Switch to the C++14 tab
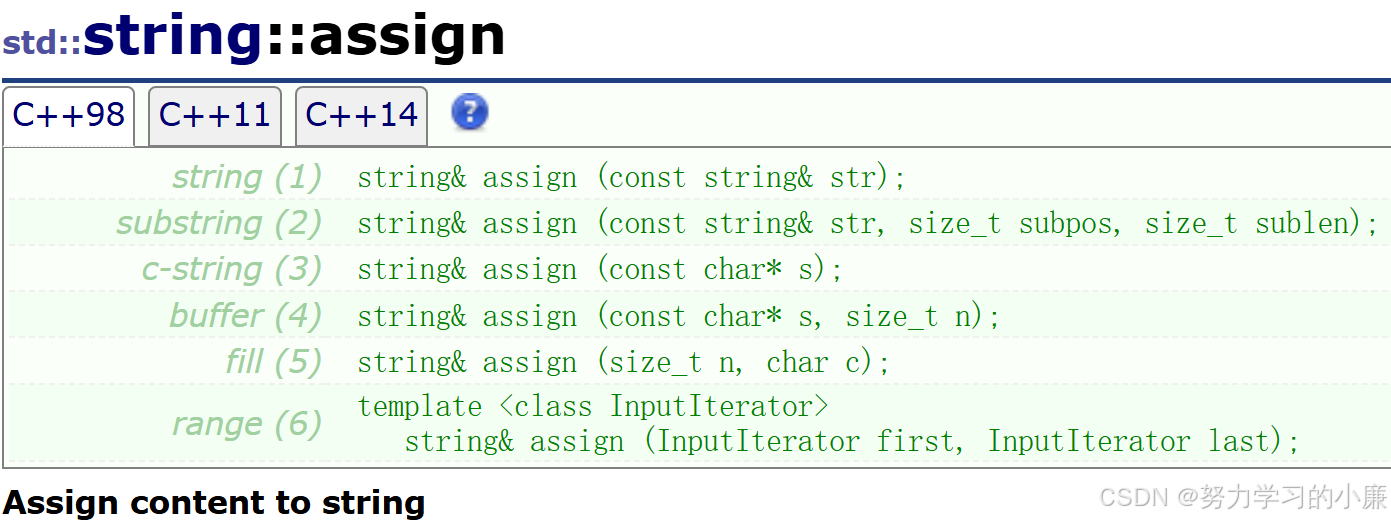This screenshot has width=1391, height=520. [x=361, y=116]
